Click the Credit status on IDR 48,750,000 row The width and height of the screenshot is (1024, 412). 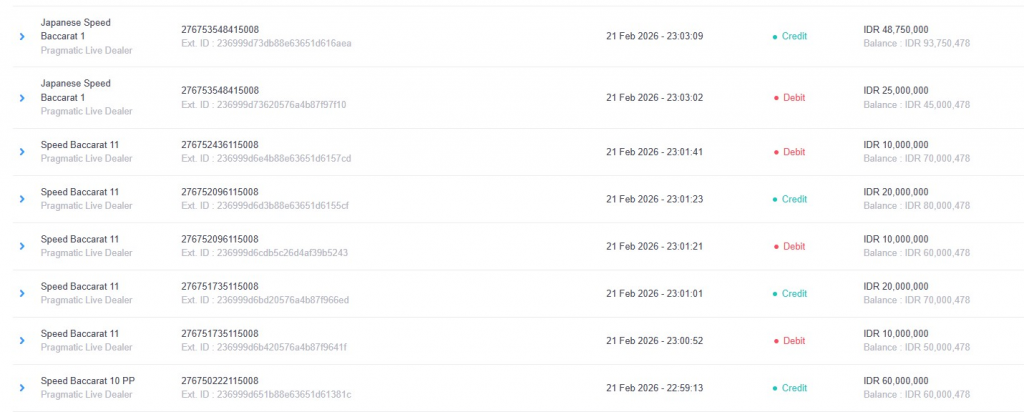[x=794, y=36]
